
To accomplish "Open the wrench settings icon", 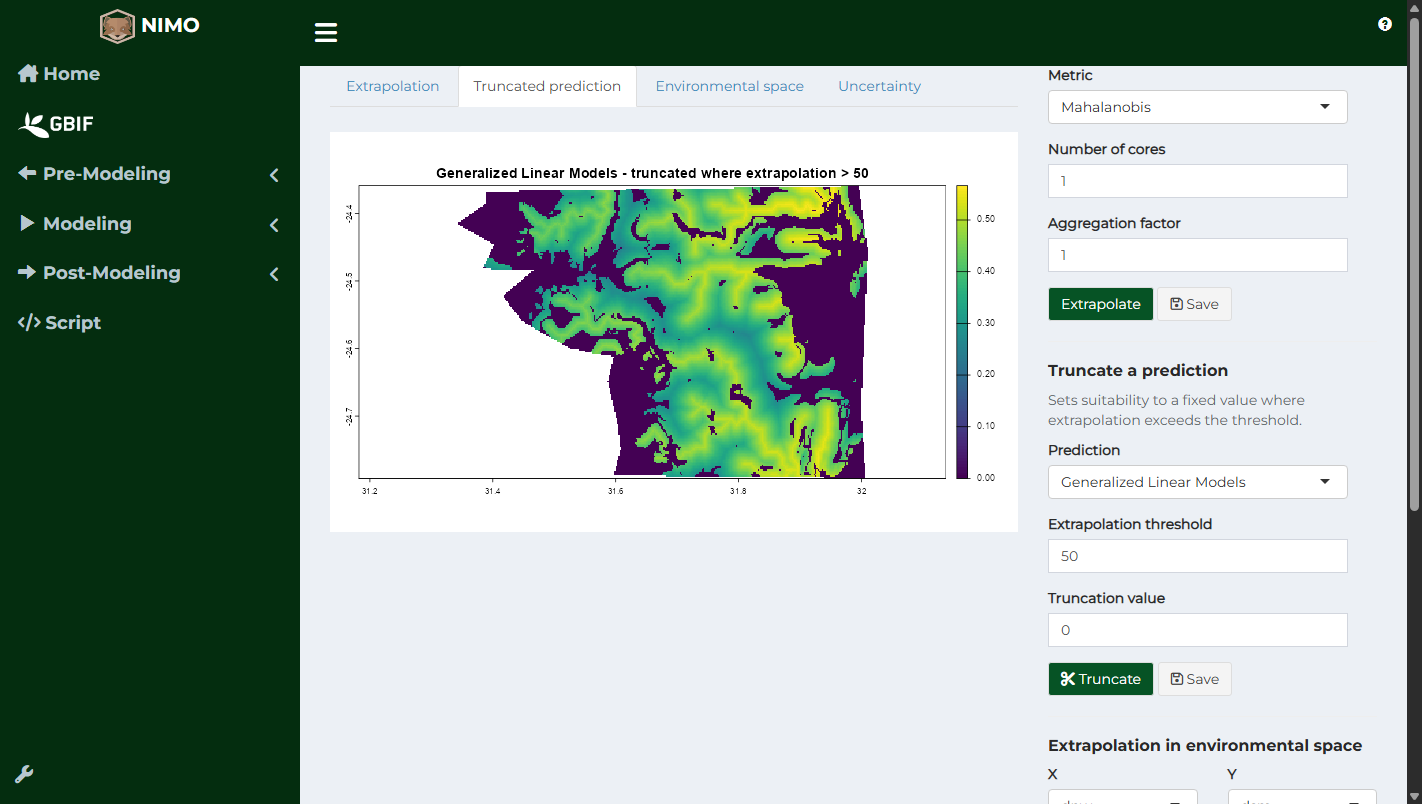I will coord(25,774).
